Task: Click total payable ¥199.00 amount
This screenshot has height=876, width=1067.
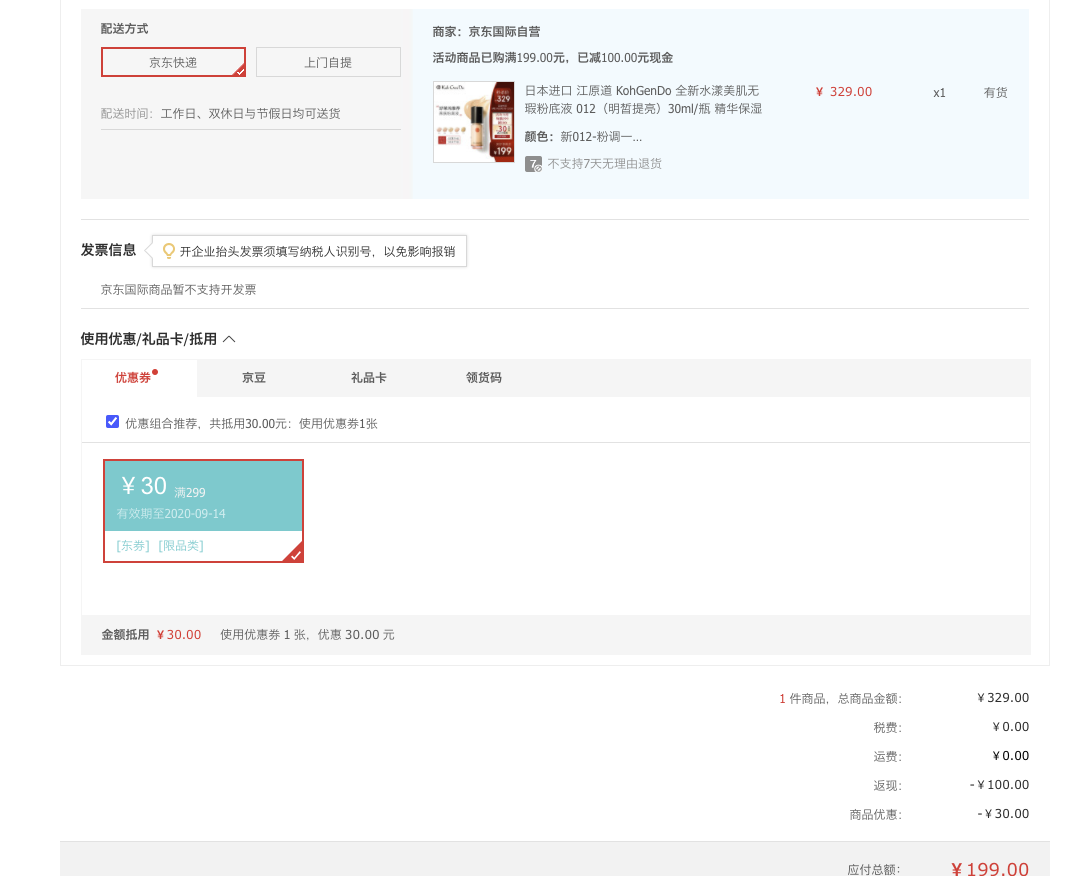Action: tap(989, 868)
